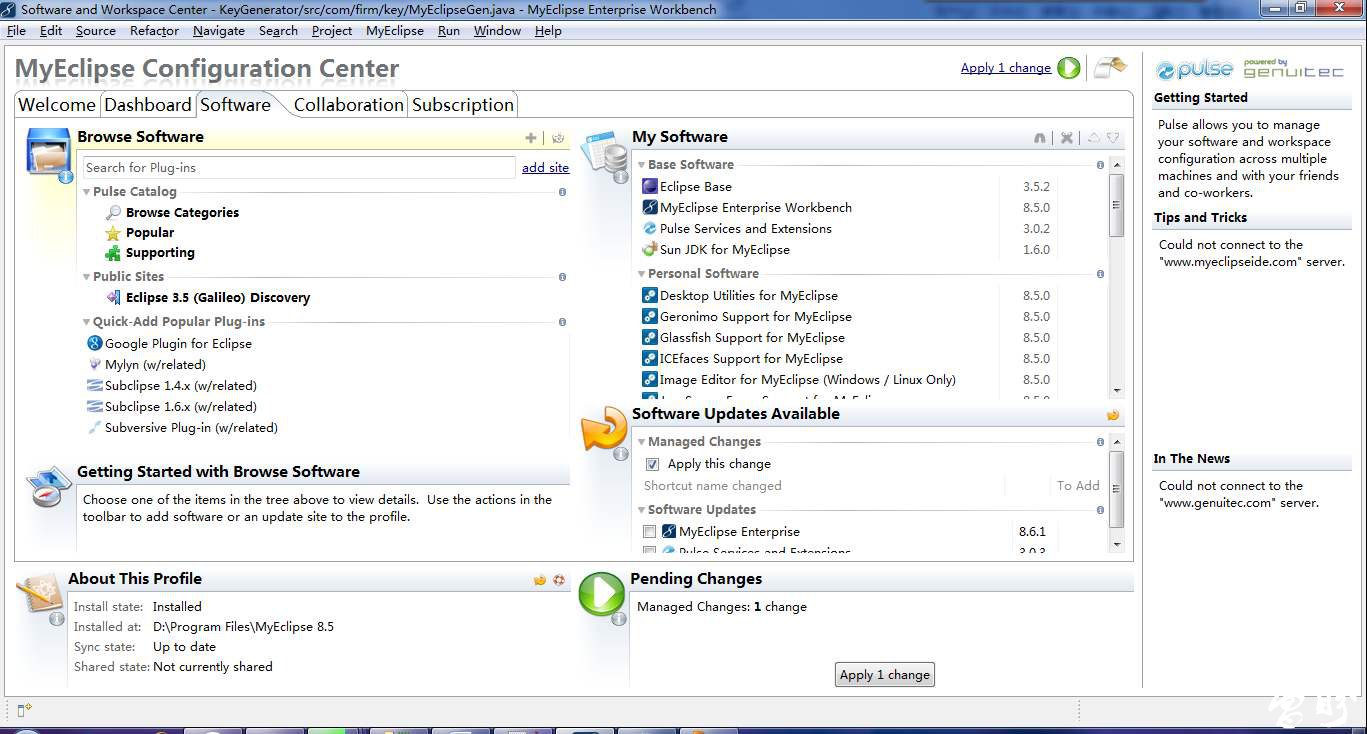The height and width of the screenshot is (734, 1367).
Task: Click the up arrow icon in My Software header
Action: click(x=1093, y=138)
